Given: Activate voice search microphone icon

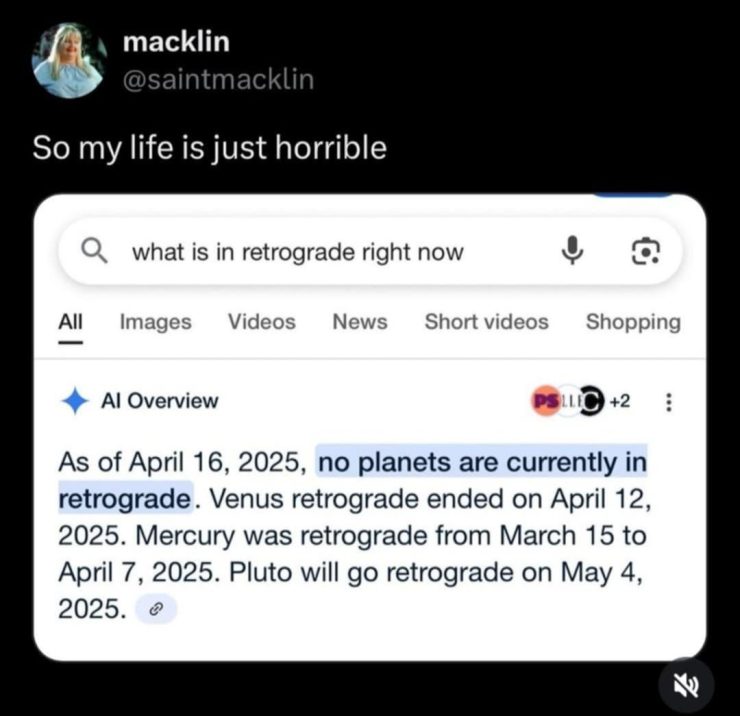Looking at the screenshot, I should 572,250.
